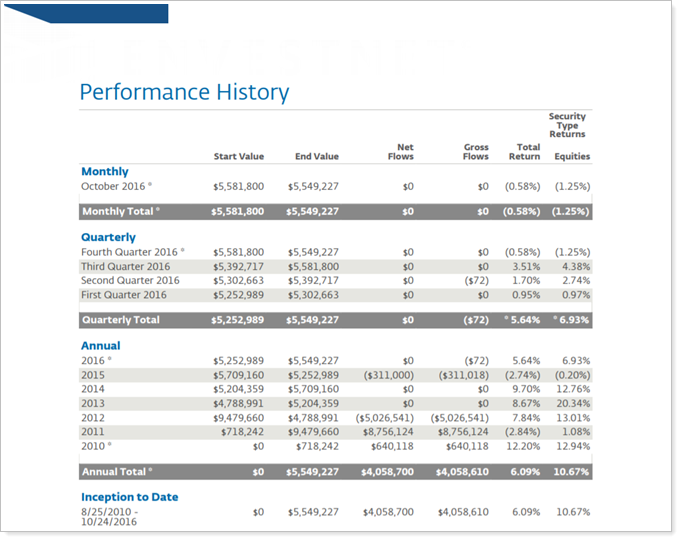Viewport: 681px width, 541px height.
Task: Click the Start Value column header
Action: [238, 157]
